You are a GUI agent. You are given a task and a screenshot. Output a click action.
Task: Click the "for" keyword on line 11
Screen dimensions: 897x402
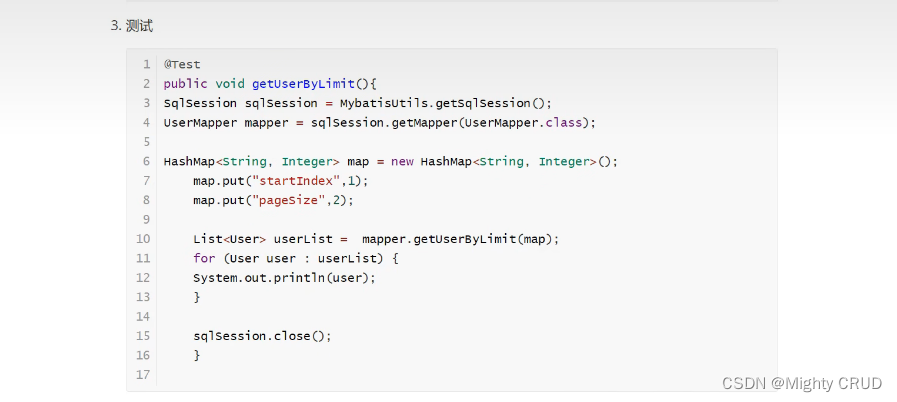(204, 258)
